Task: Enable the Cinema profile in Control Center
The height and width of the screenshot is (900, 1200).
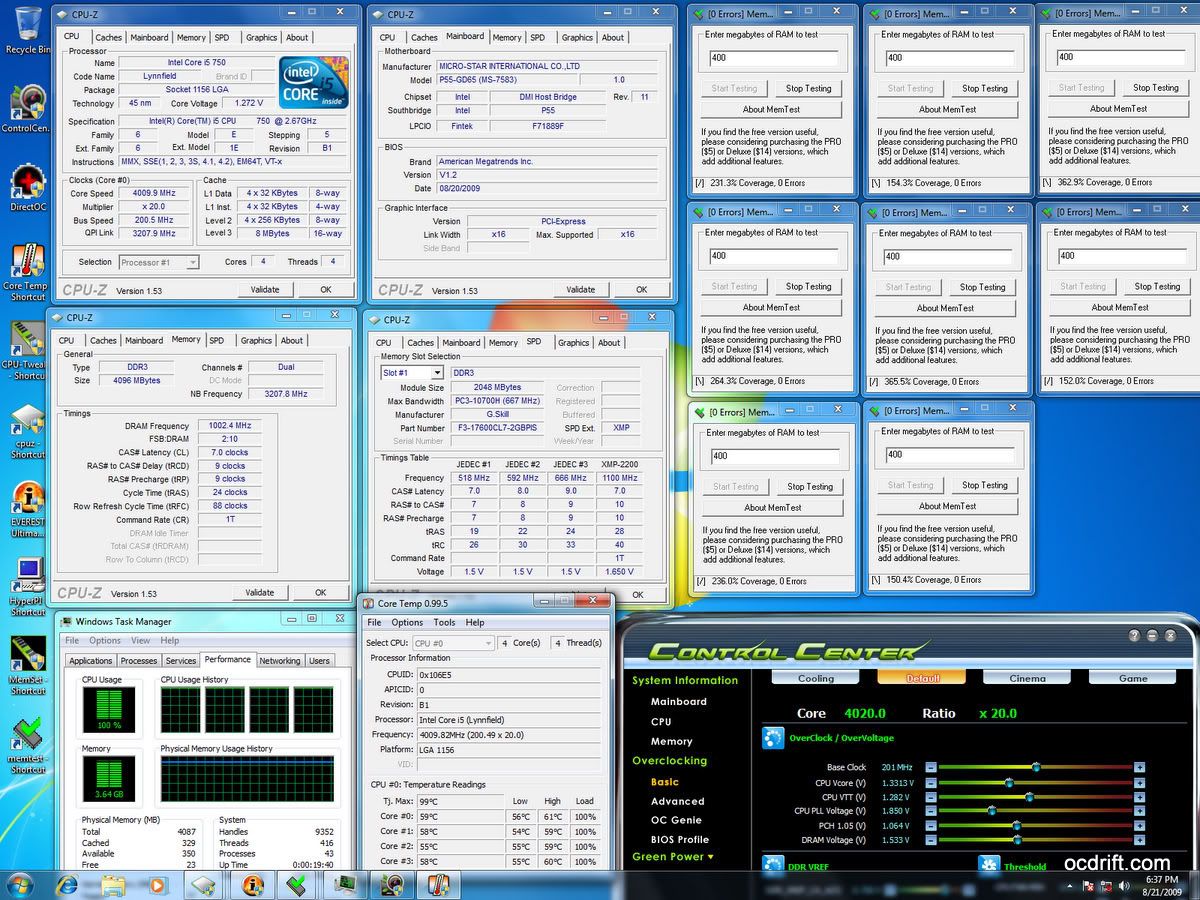Action: 1026,678
